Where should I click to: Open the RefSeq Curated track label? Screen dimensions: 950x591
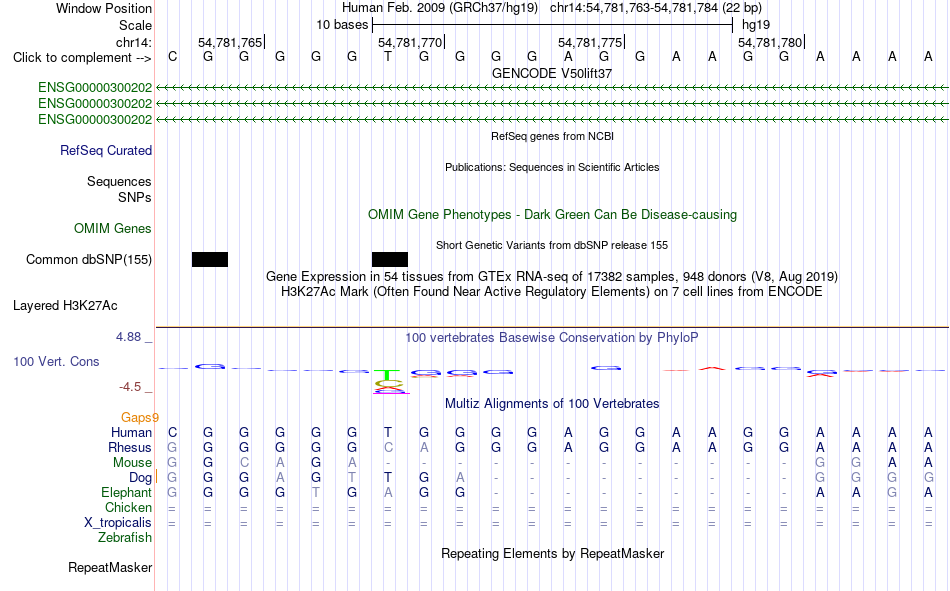pyautogui.click(x=106, y=150)
